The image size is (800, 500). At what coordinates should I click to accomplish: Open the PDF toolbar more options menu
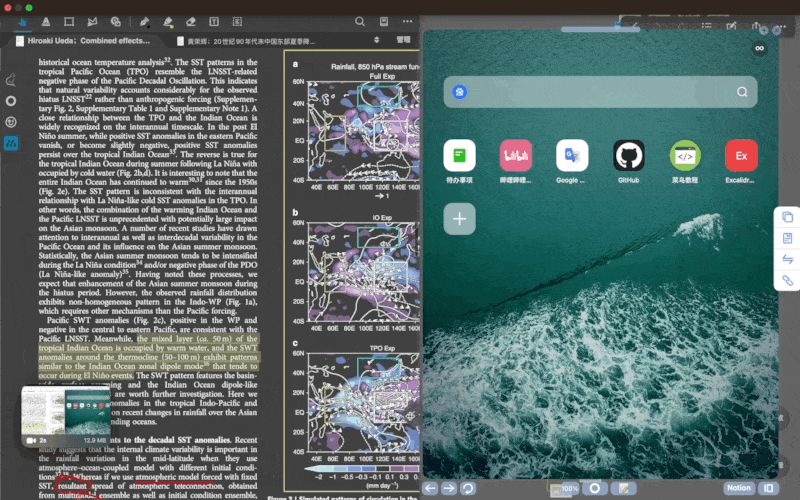tap(407, 21)
